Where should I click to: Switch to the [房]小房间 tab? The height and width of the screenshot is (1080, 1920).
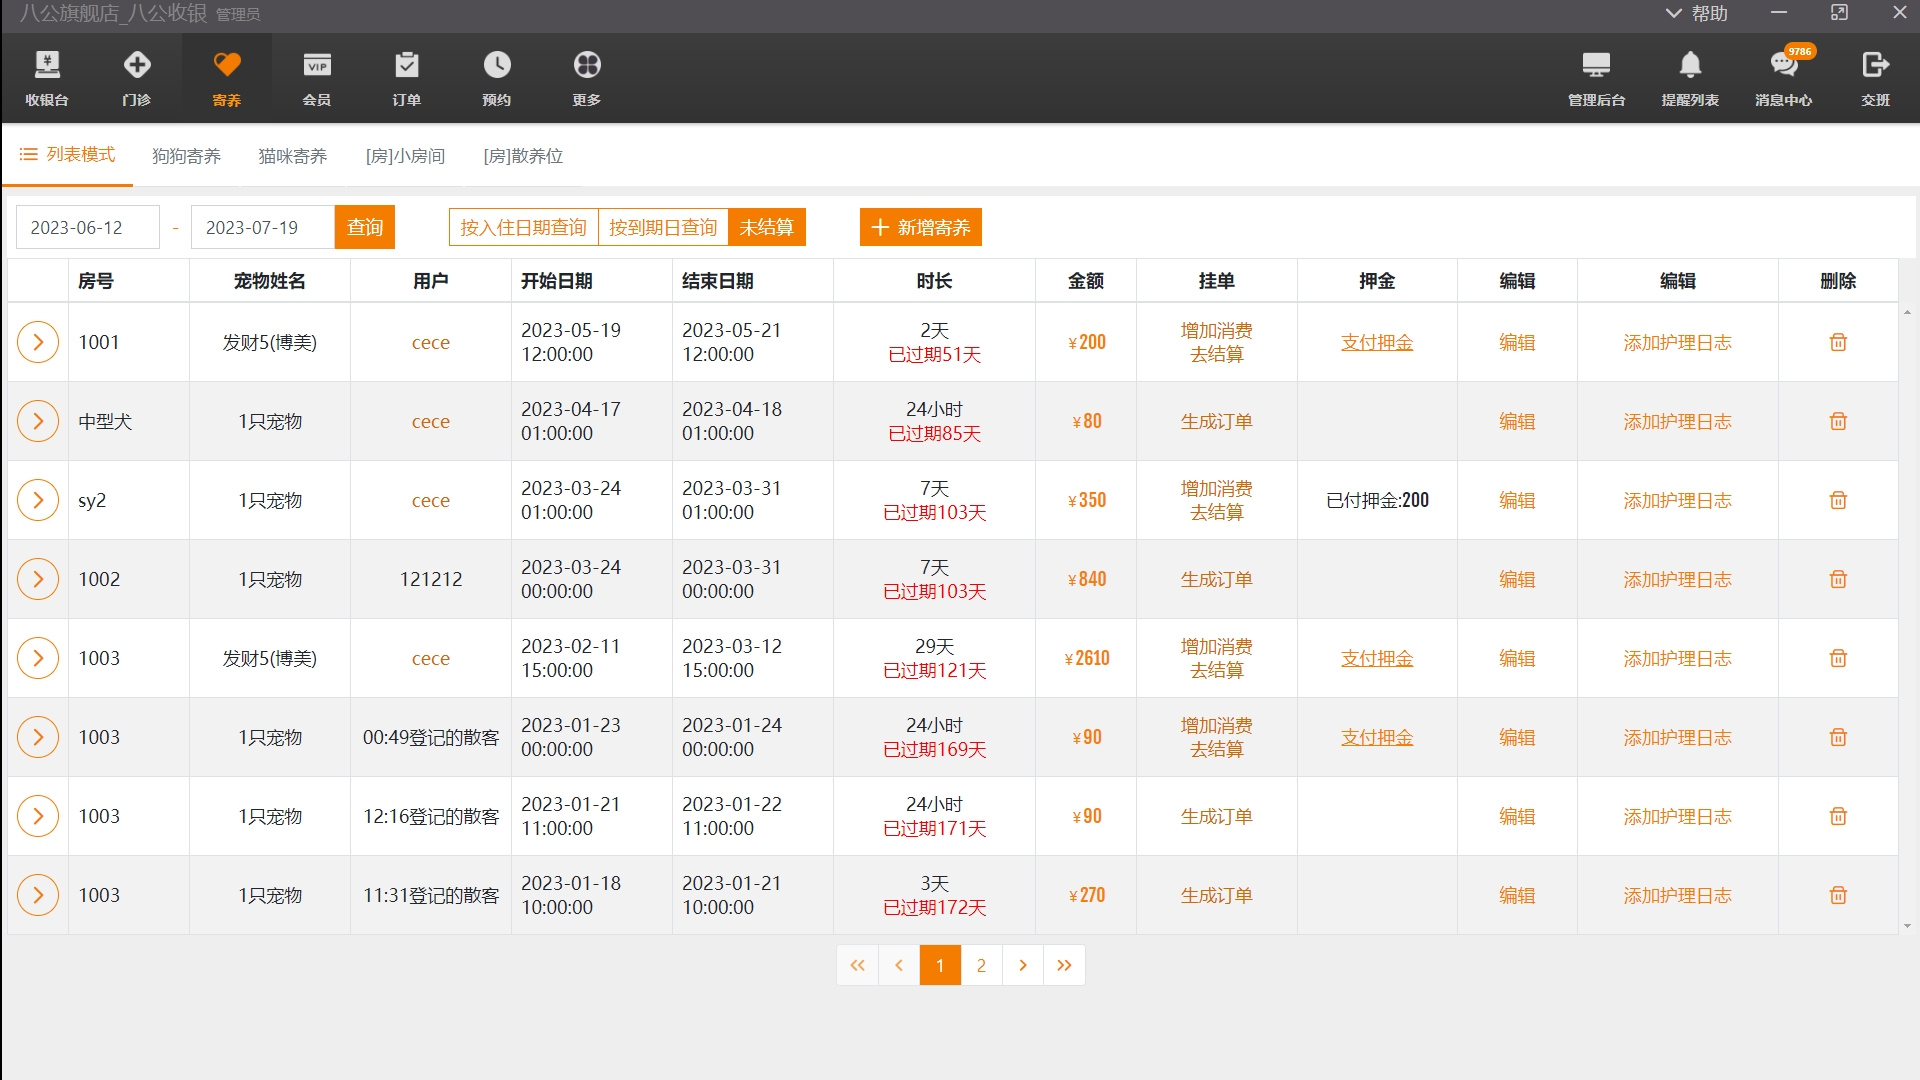[405, 156]
